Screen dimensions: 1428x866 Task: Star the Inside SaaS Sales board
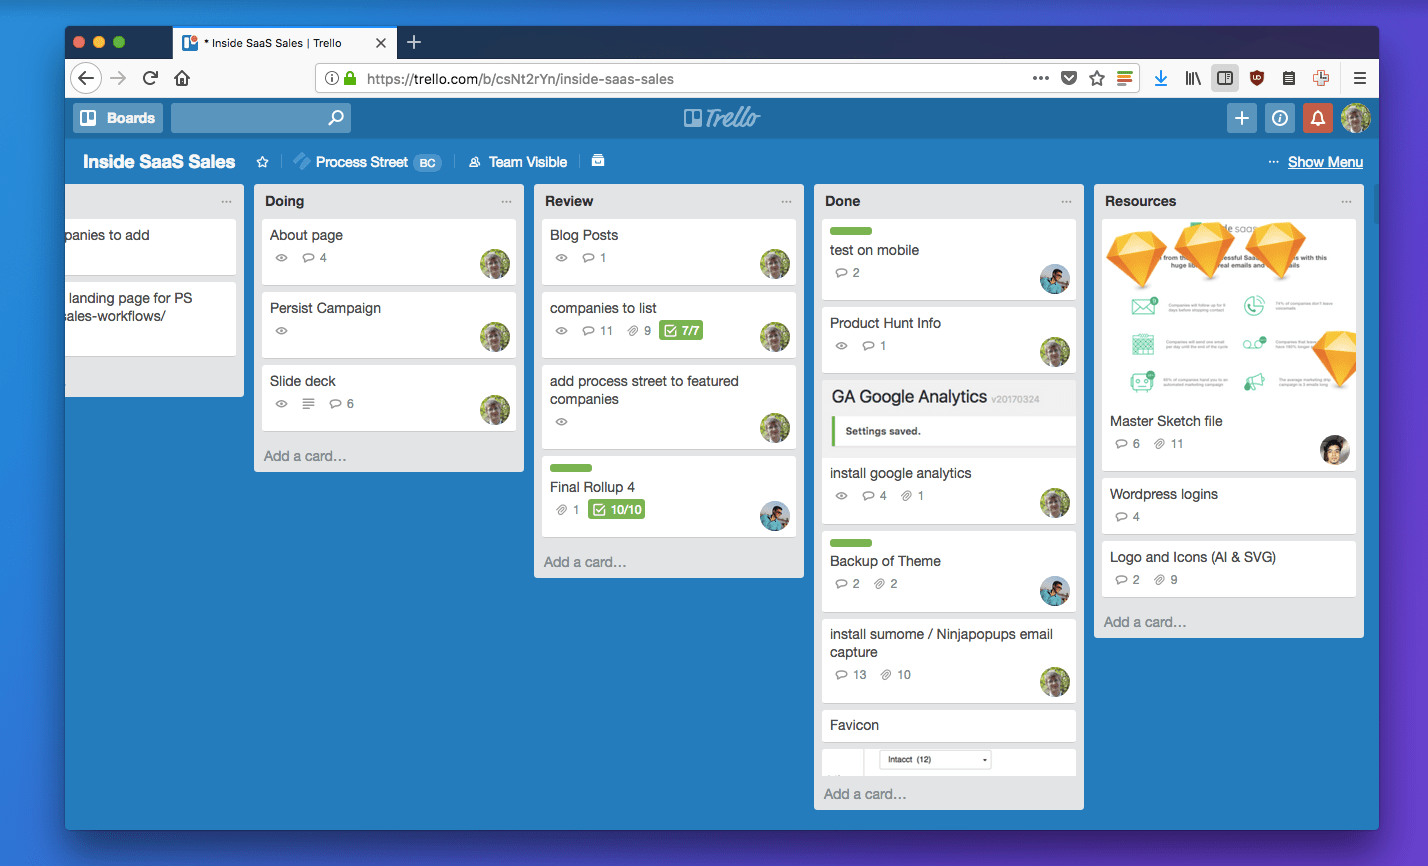point(262,162)
